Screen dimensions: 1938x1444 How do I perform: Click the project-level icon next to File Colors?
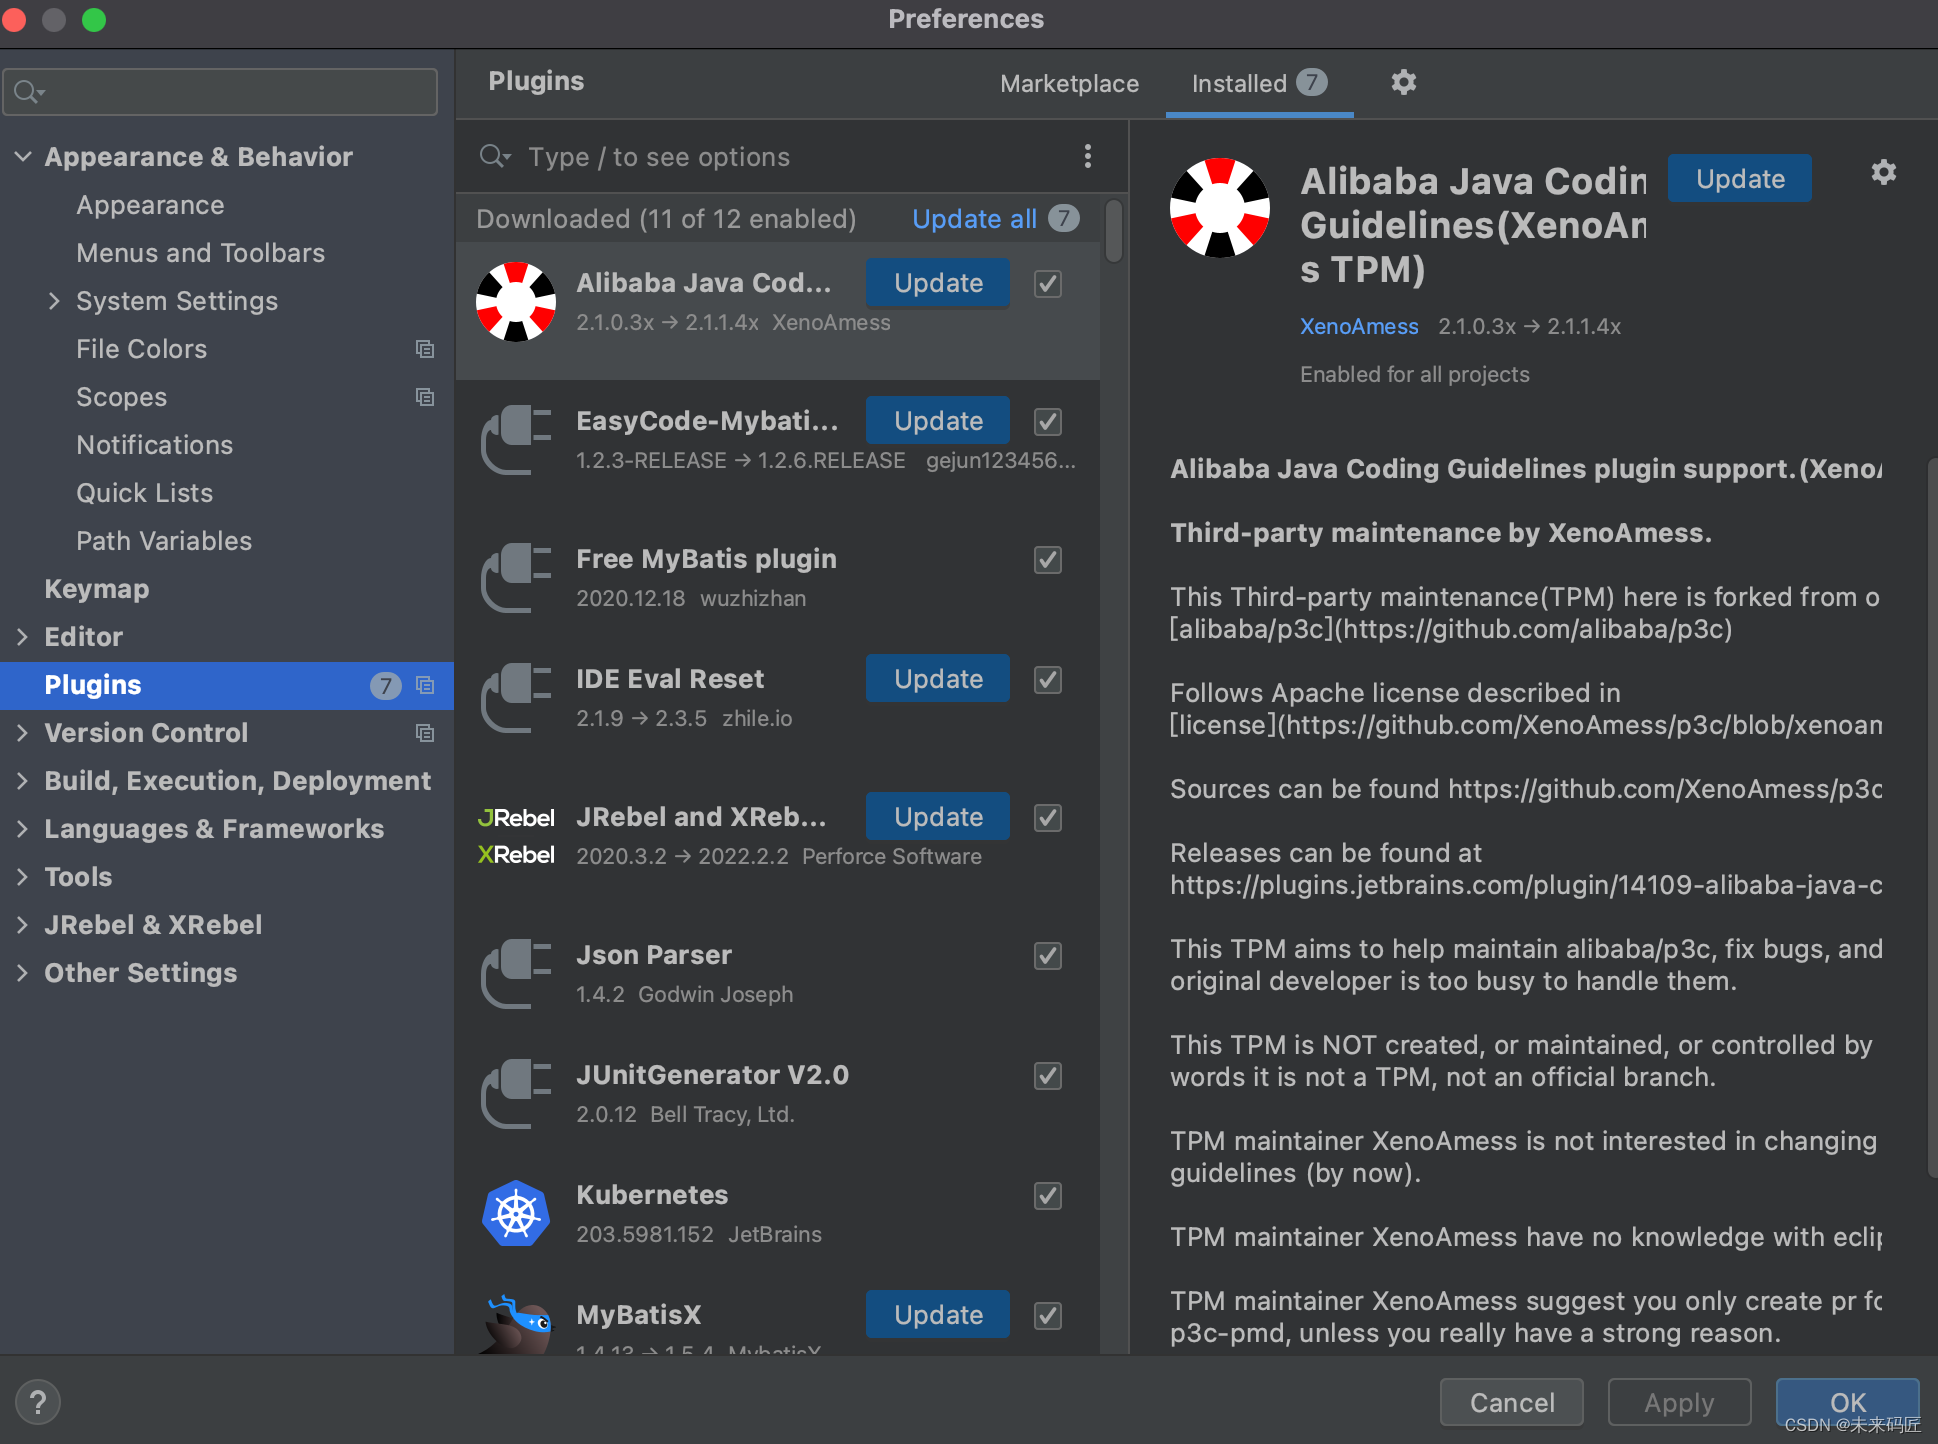425,349
